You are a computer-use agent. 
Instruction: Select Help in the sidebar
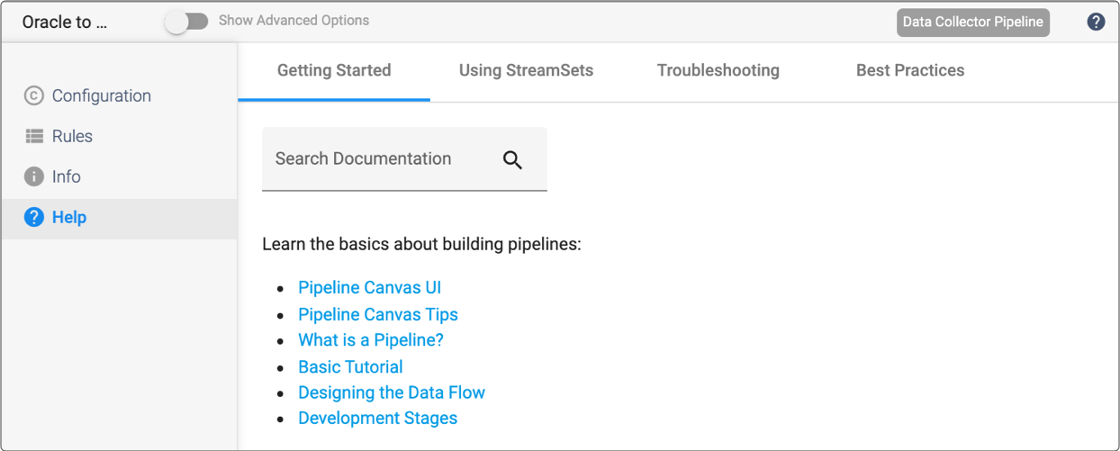pyautogui.click(x=119, y=217)
